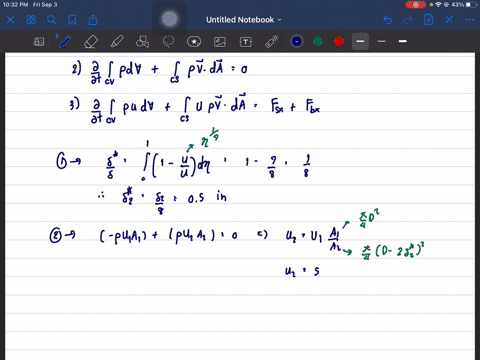Viewport: 480px width, 360px height.
Task: Select the Text box tool
Action: [246, 42]
